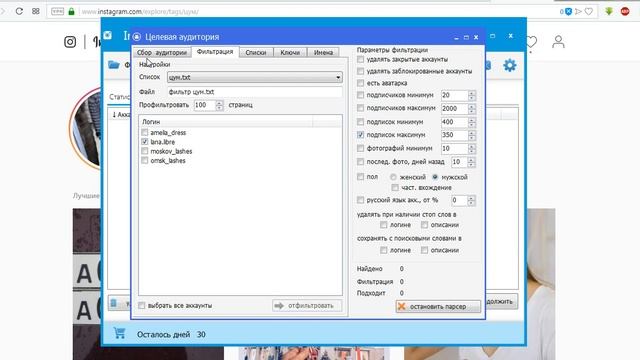The image size is (640, 360).
Task: Toggle выбрать все аккаунты checkbox
Action: click(142, 305)
